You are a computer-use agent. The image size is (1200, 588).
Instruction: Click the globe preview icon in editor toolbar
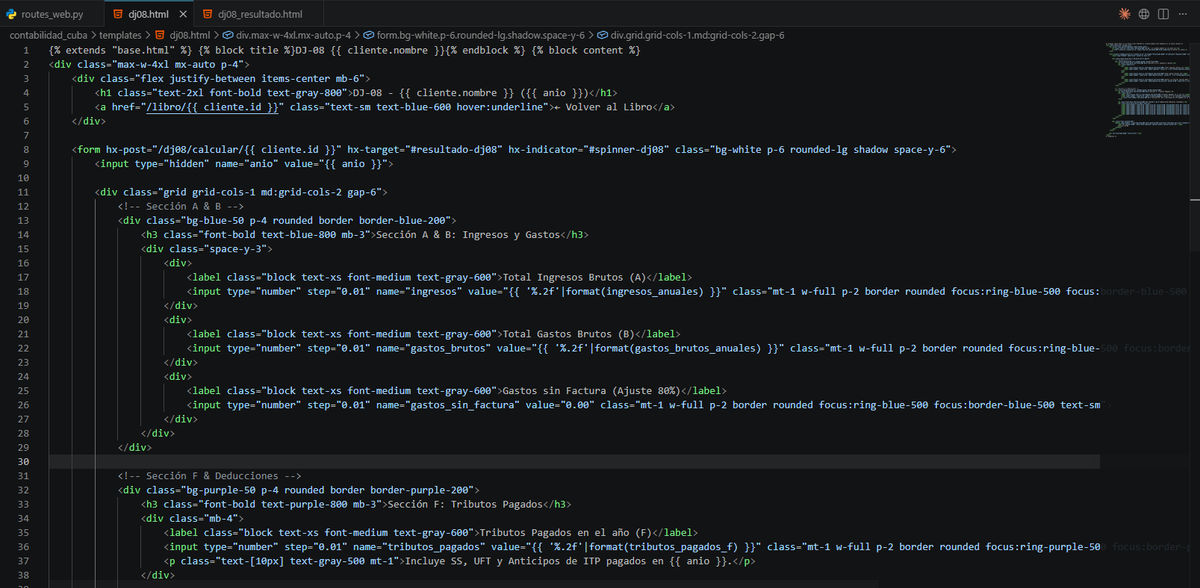(1144, 14)
